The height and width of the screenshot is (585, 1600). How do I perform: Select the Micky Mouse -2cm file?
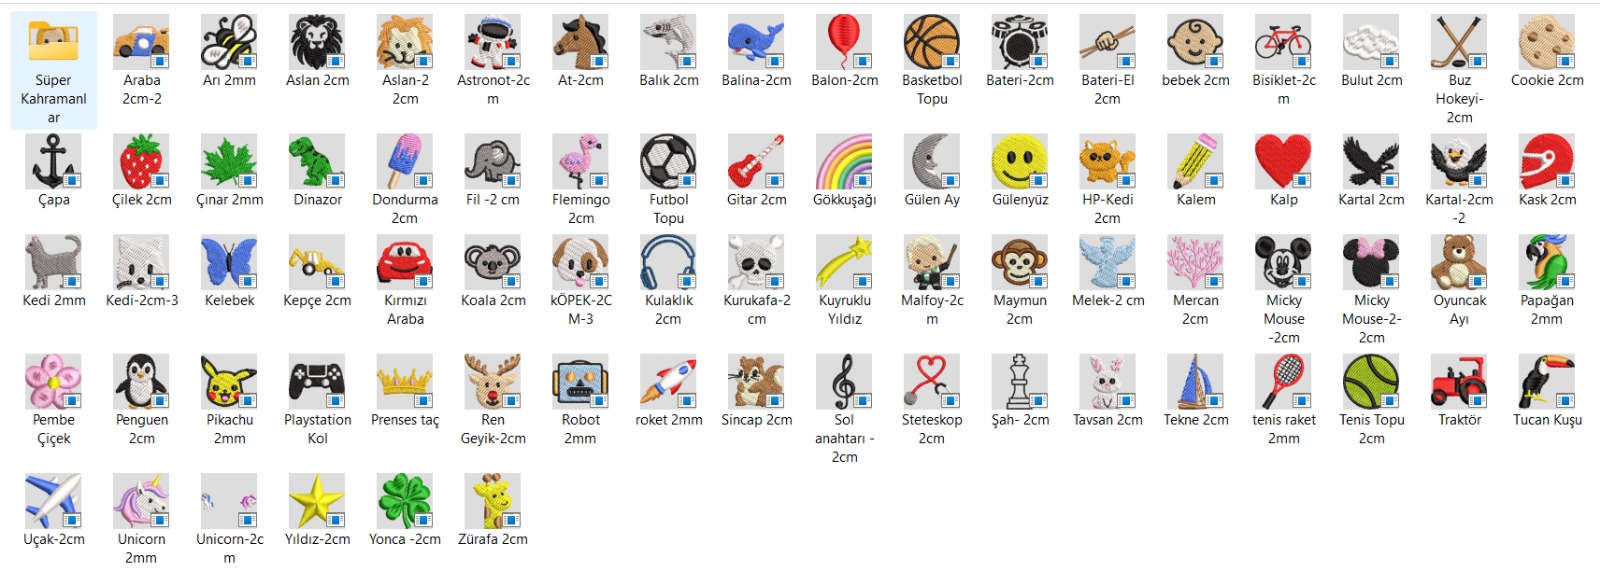[x=1284, y=262]
